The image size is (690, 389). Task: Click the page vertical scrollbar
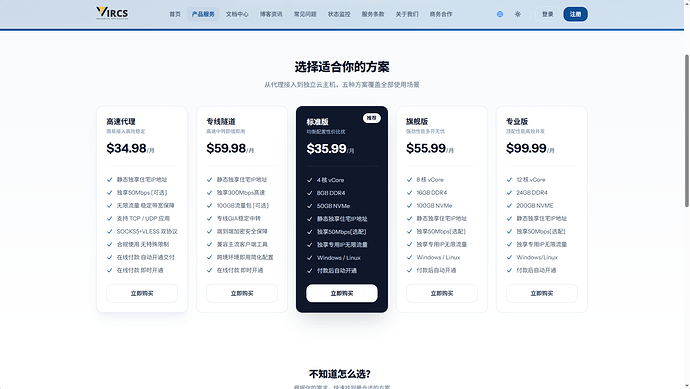(686, 131)
